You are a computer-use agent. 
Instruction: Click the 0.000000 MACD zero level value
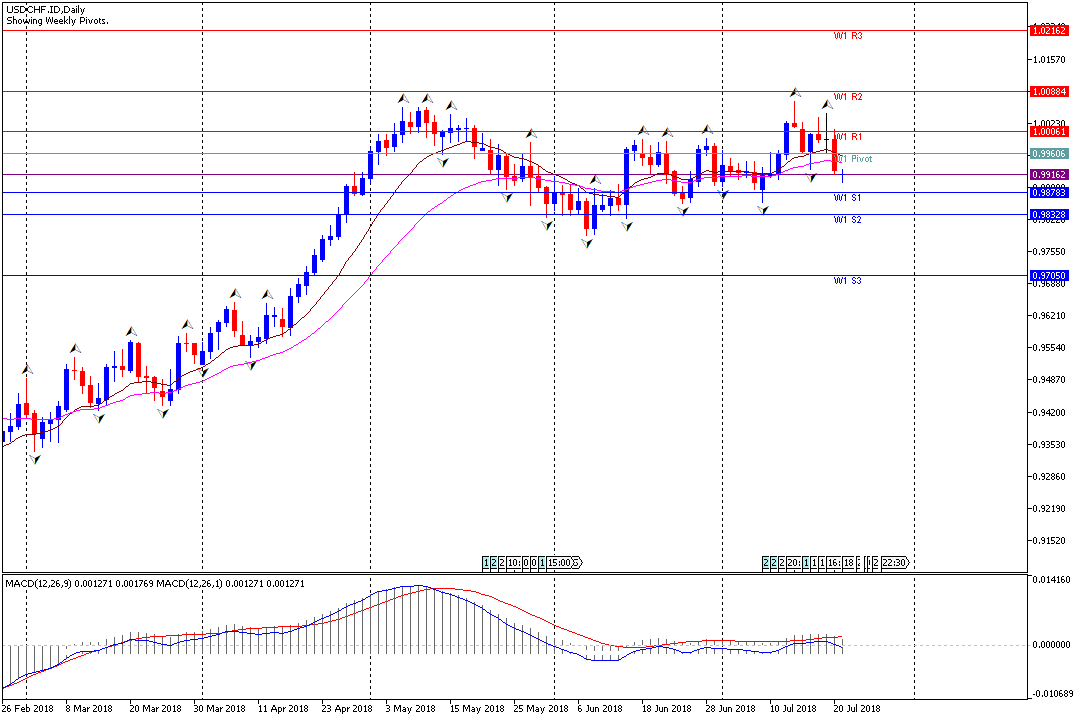click(x=1051, y=646)
